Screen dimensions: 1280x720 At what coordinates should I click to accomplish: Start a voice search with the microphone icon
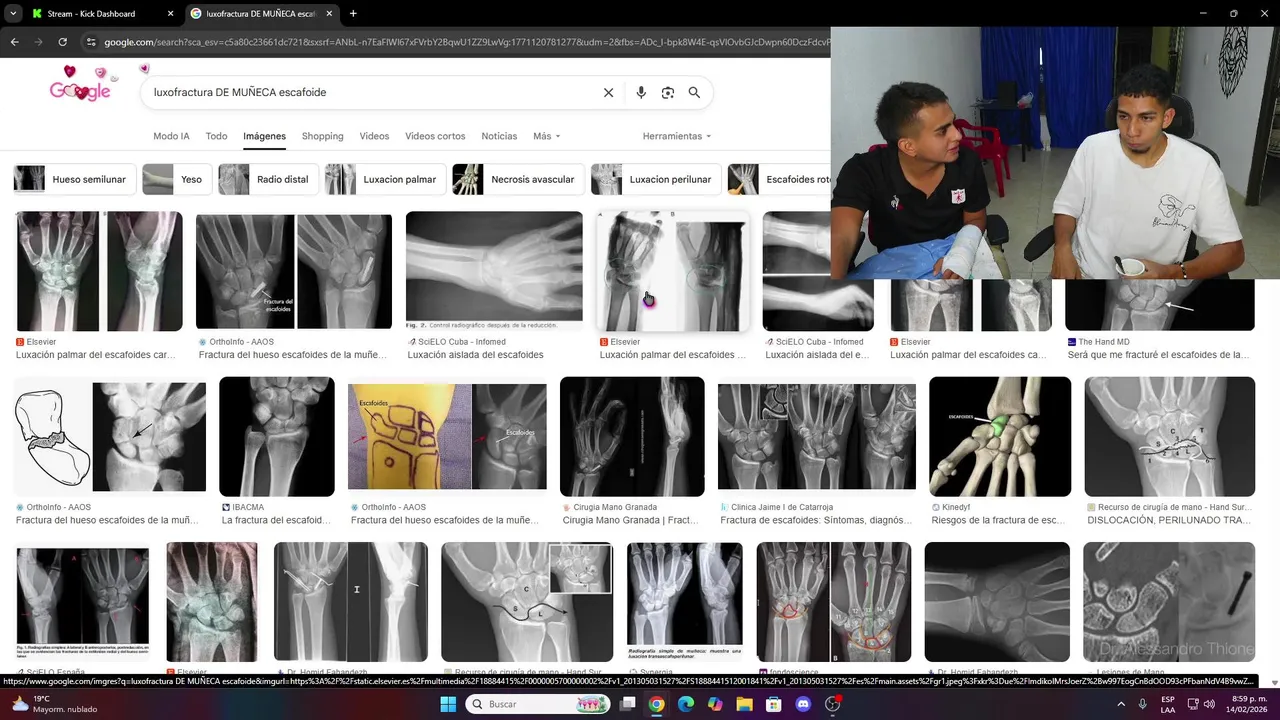pyautogui.click(x=641, y=92)
